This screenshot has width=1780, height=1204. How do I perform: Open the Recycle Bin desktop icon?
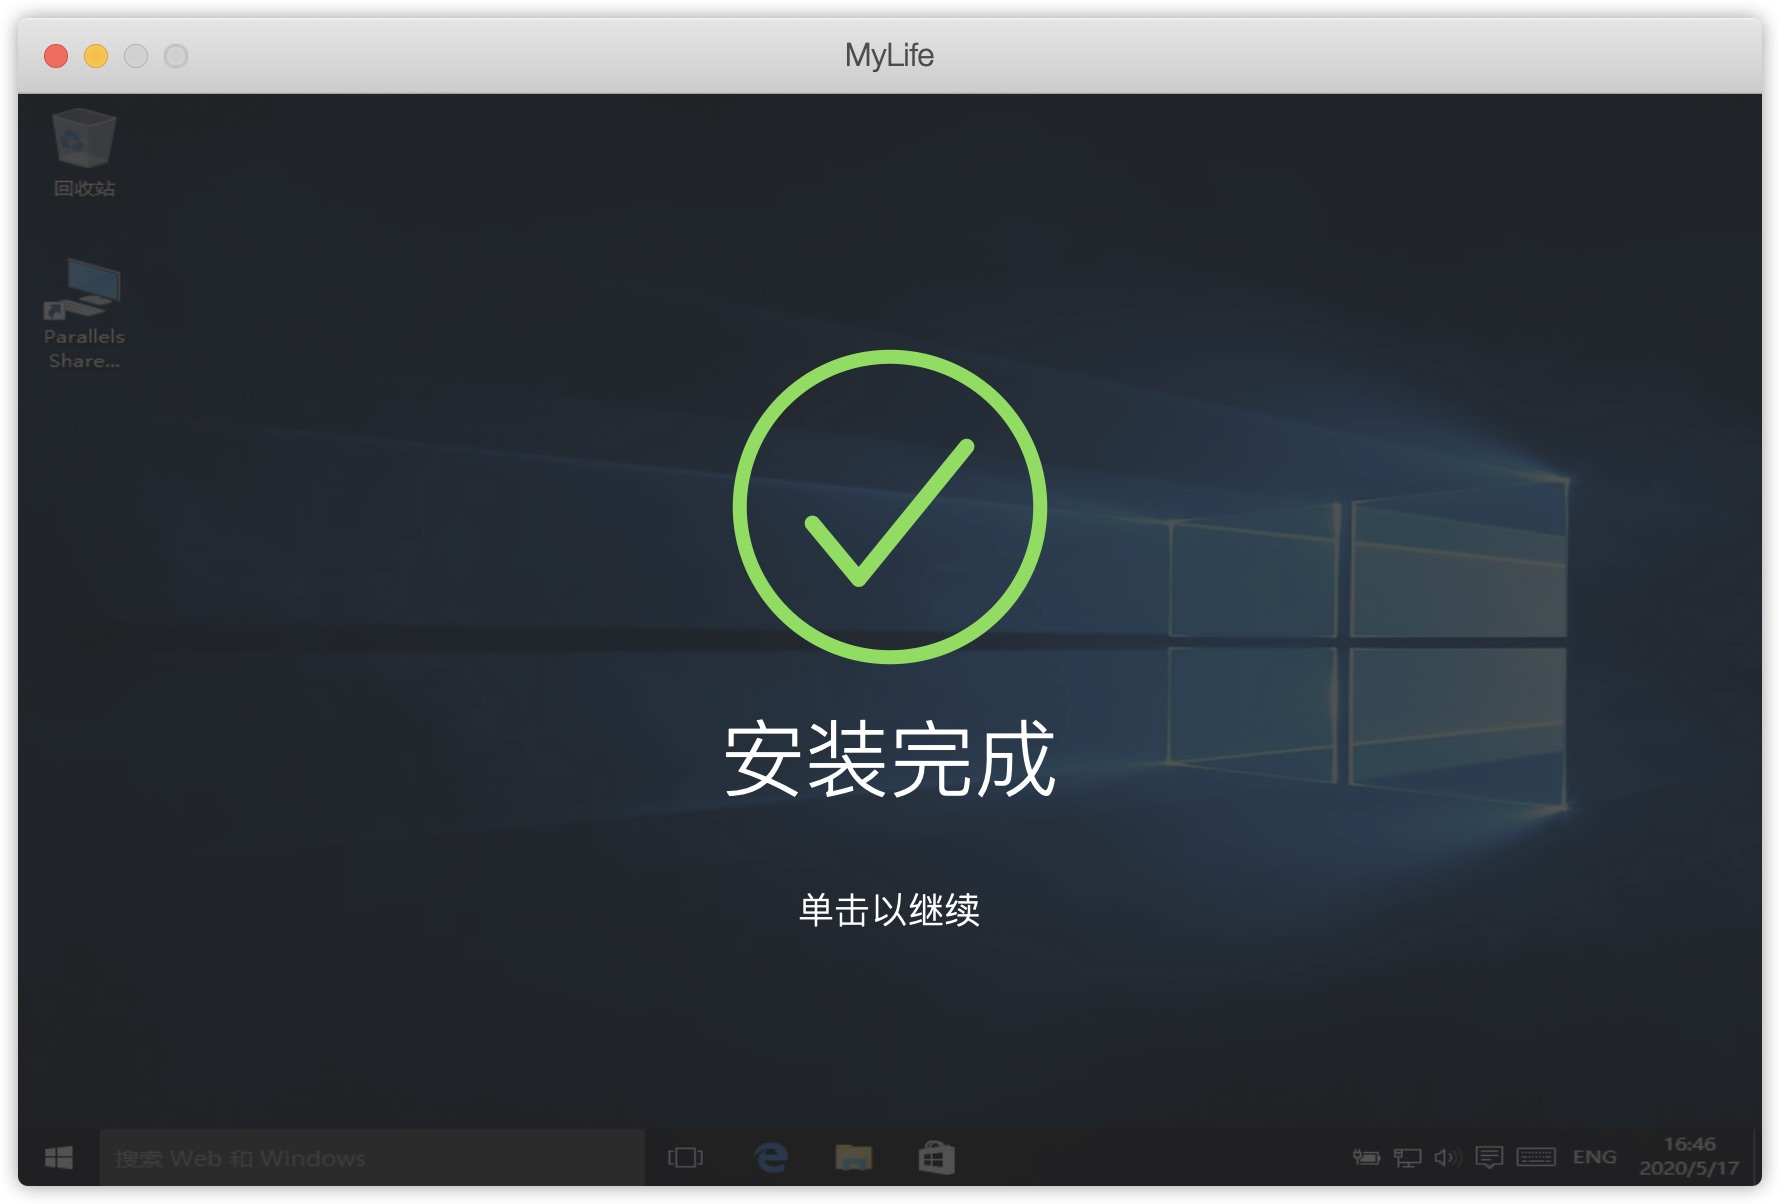84,153
